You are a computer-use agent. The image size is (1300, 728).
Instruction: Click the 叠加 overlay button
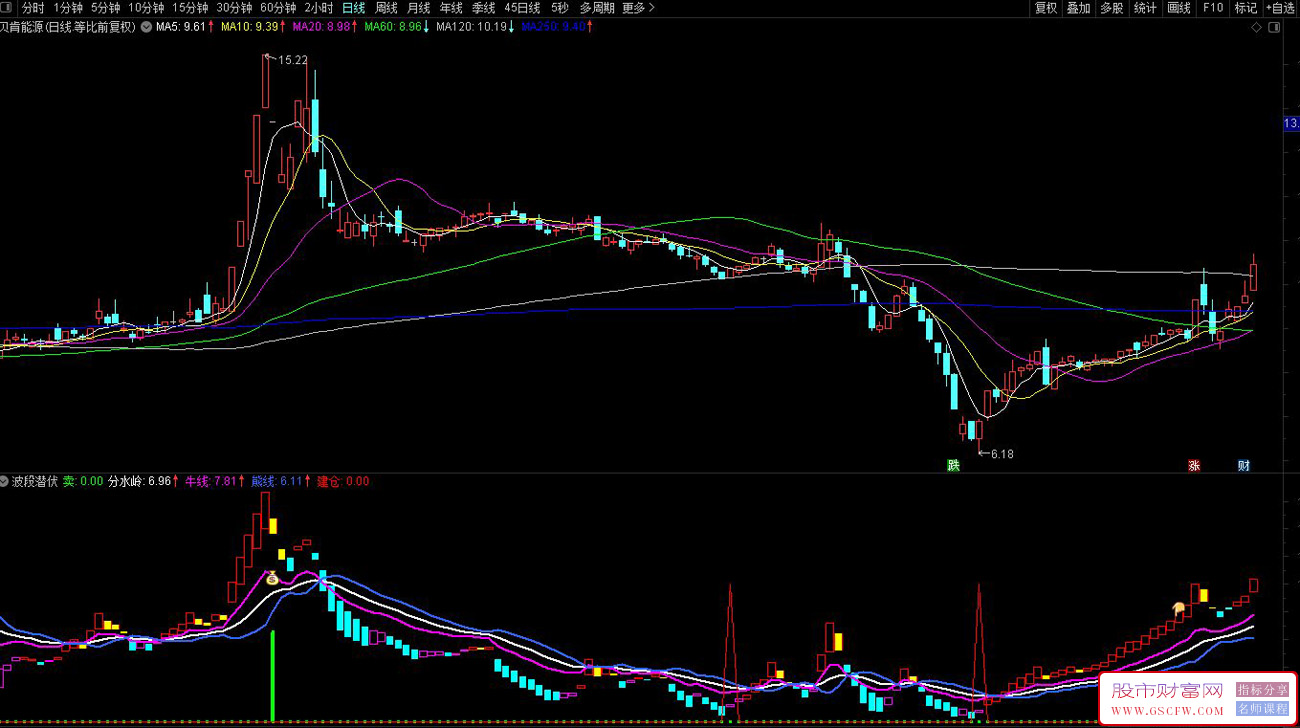[1078, 8]
